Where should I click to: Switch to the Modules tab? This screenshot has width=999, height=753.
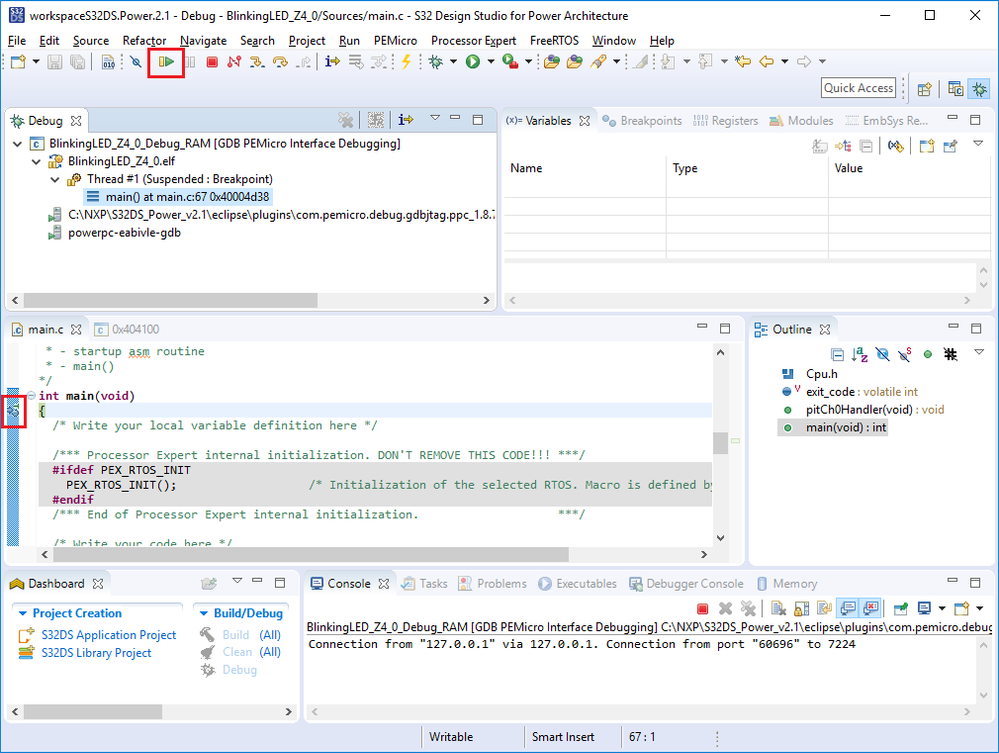tap(801, 121)
